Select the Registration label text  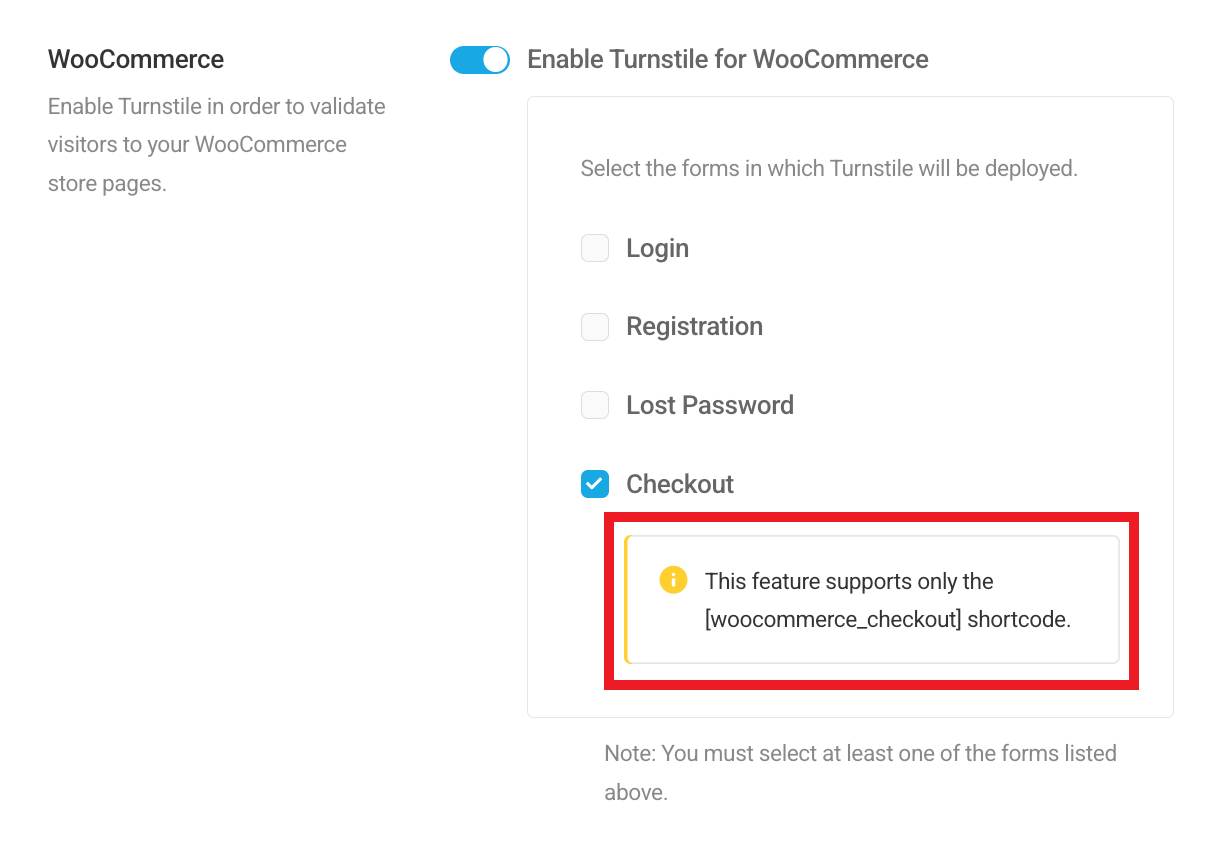[694, 326]
